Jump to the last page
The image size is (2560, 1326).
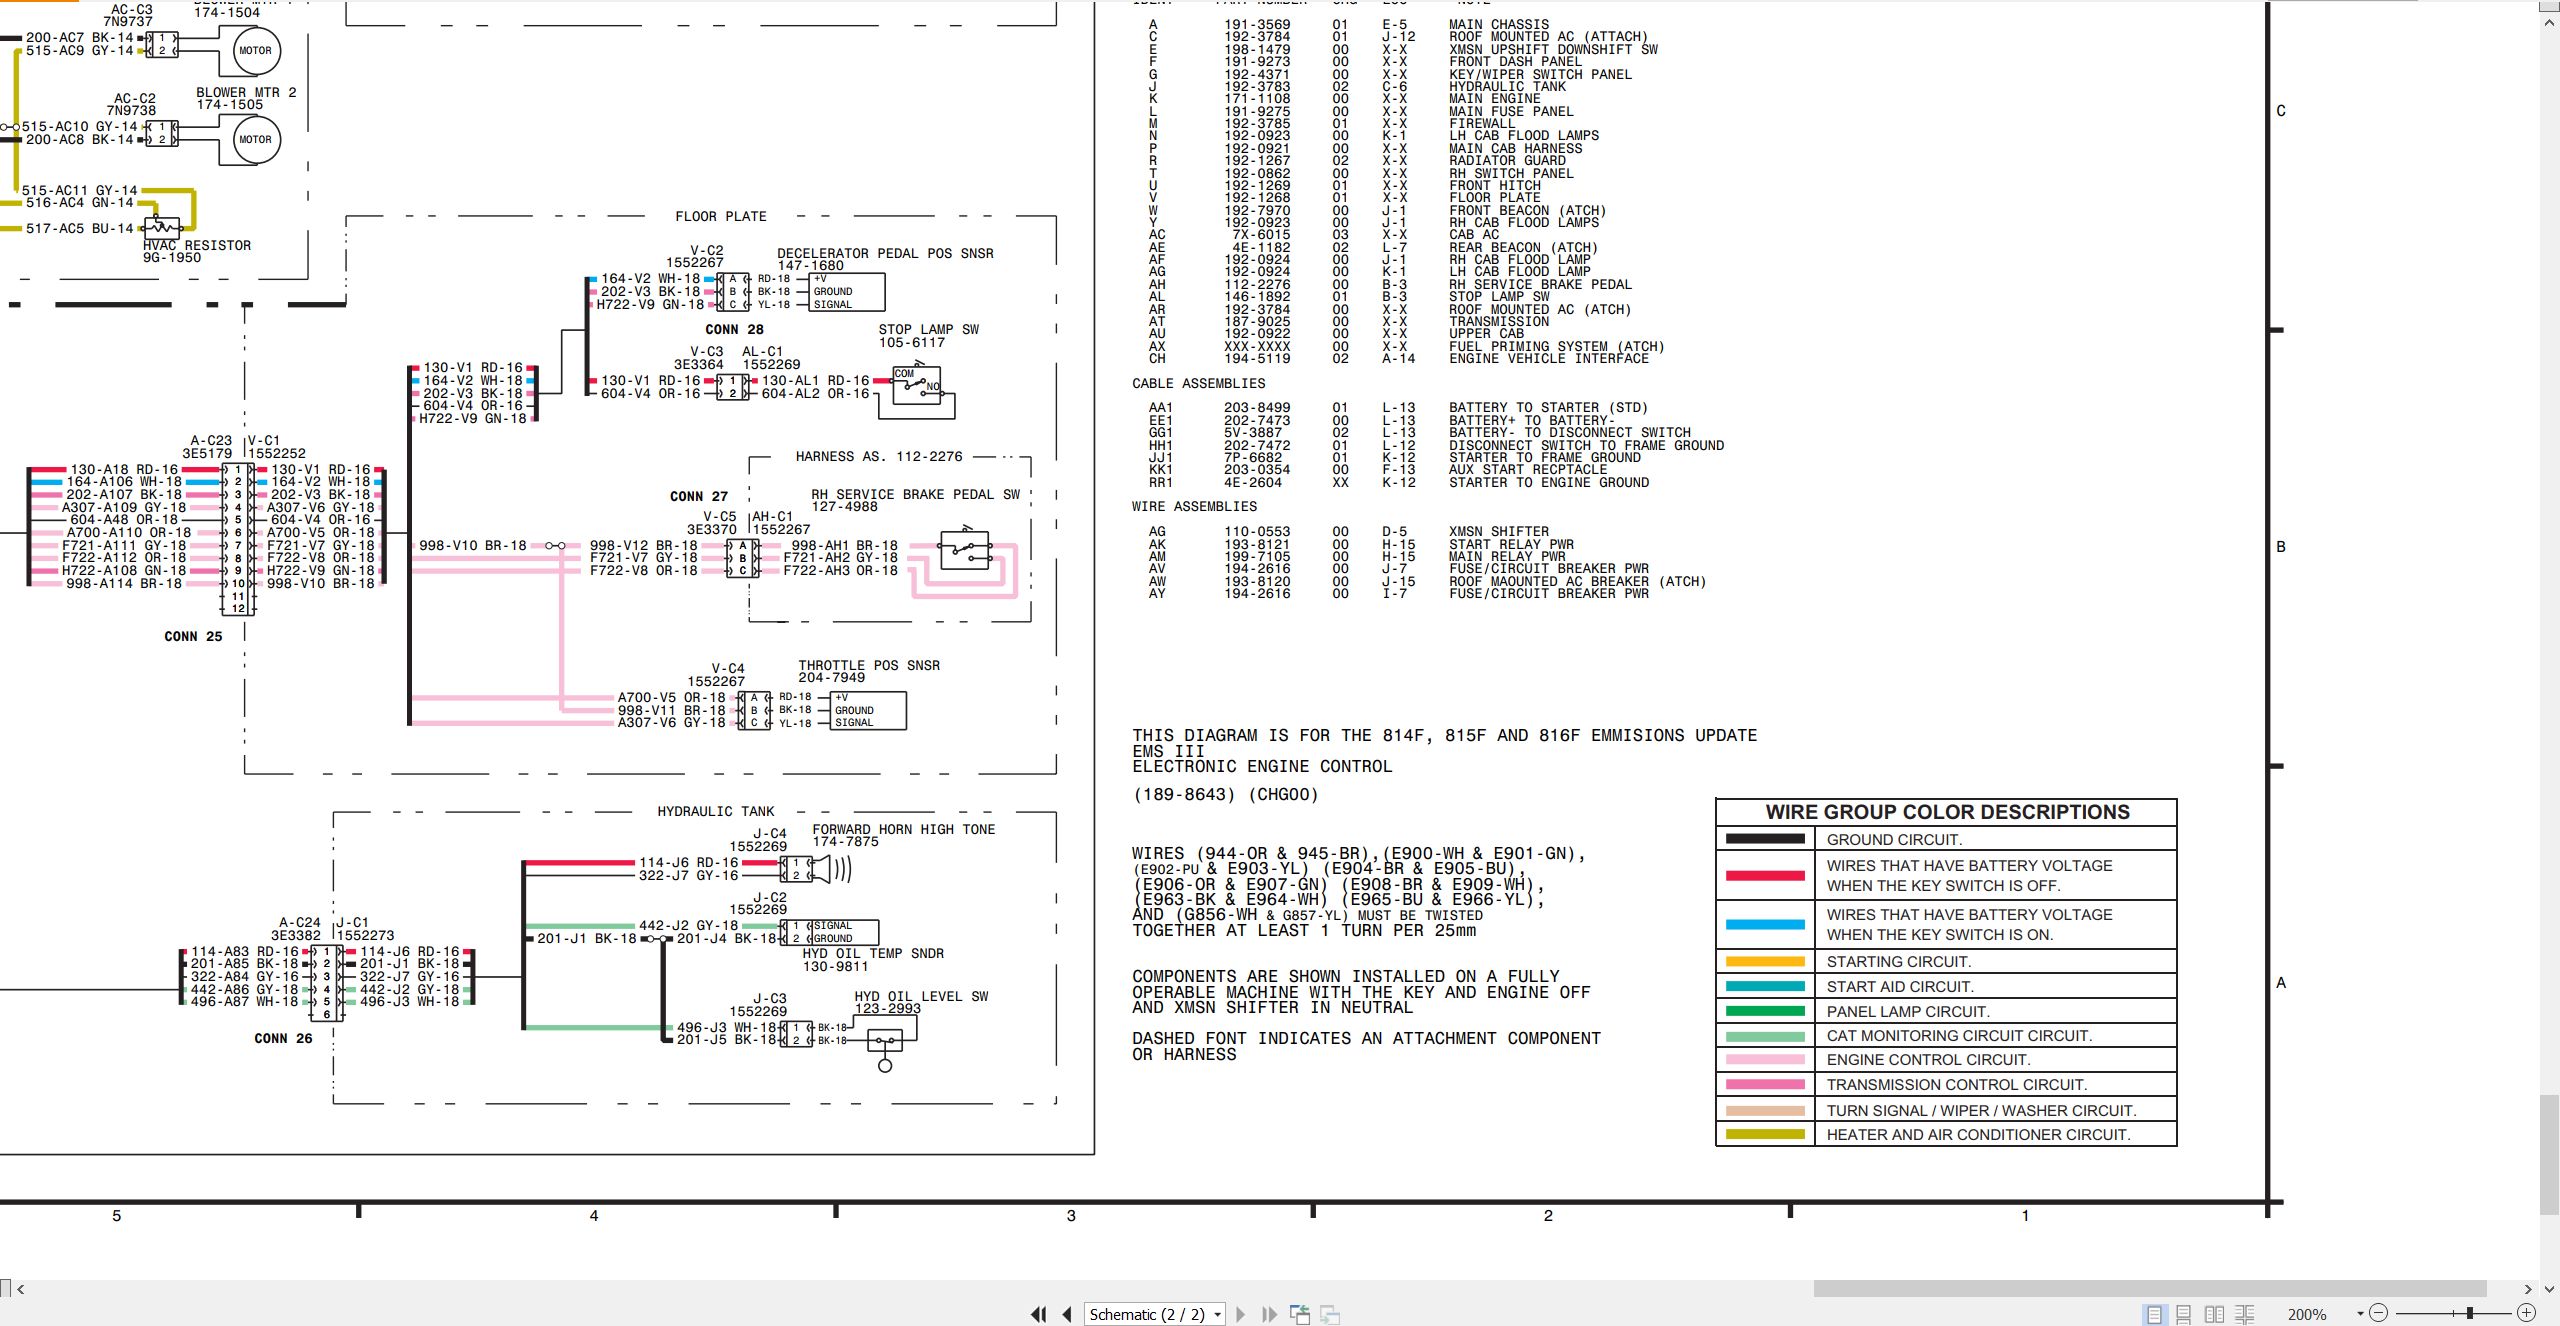1270,1314
